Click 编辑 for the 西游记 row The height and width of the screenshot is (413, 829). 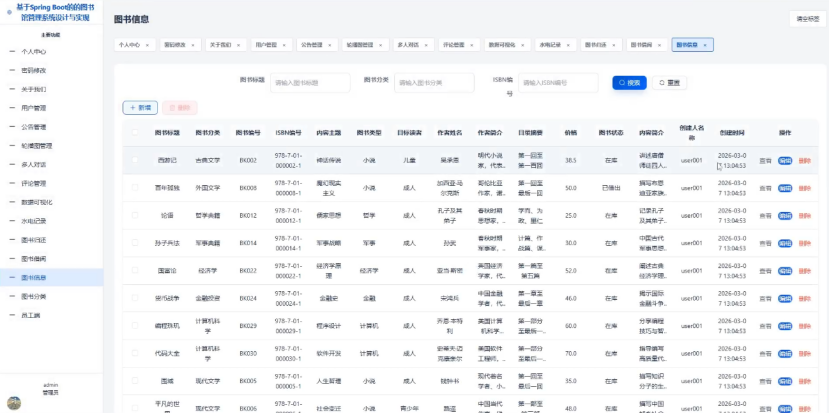[785, 160]
